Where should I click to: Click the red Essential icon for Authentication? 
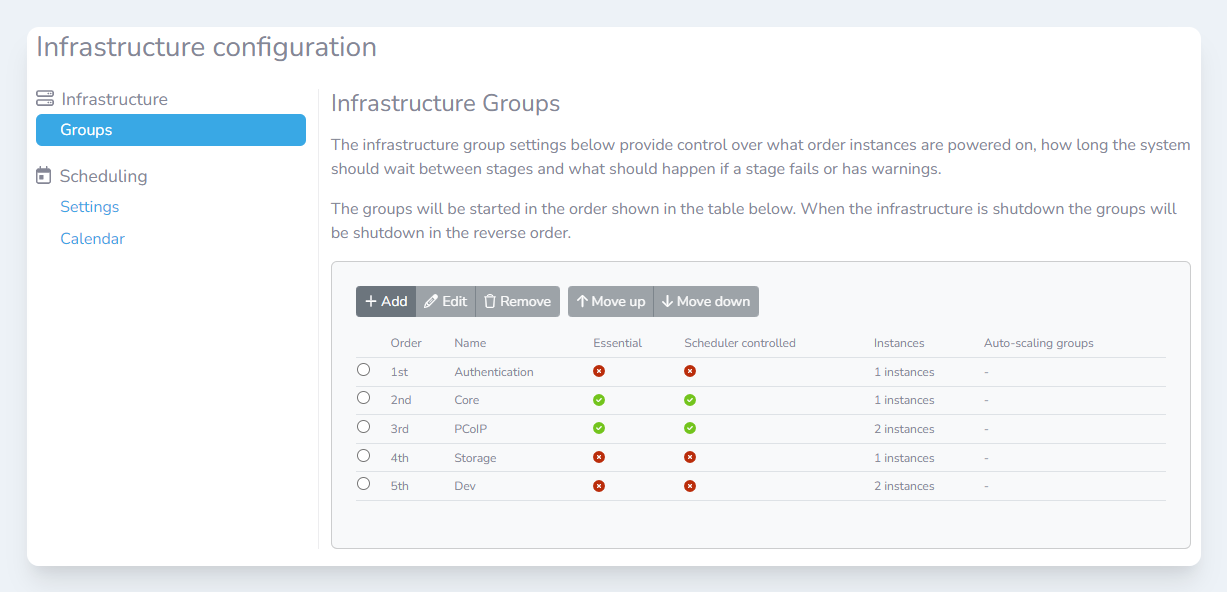[599, 371]
